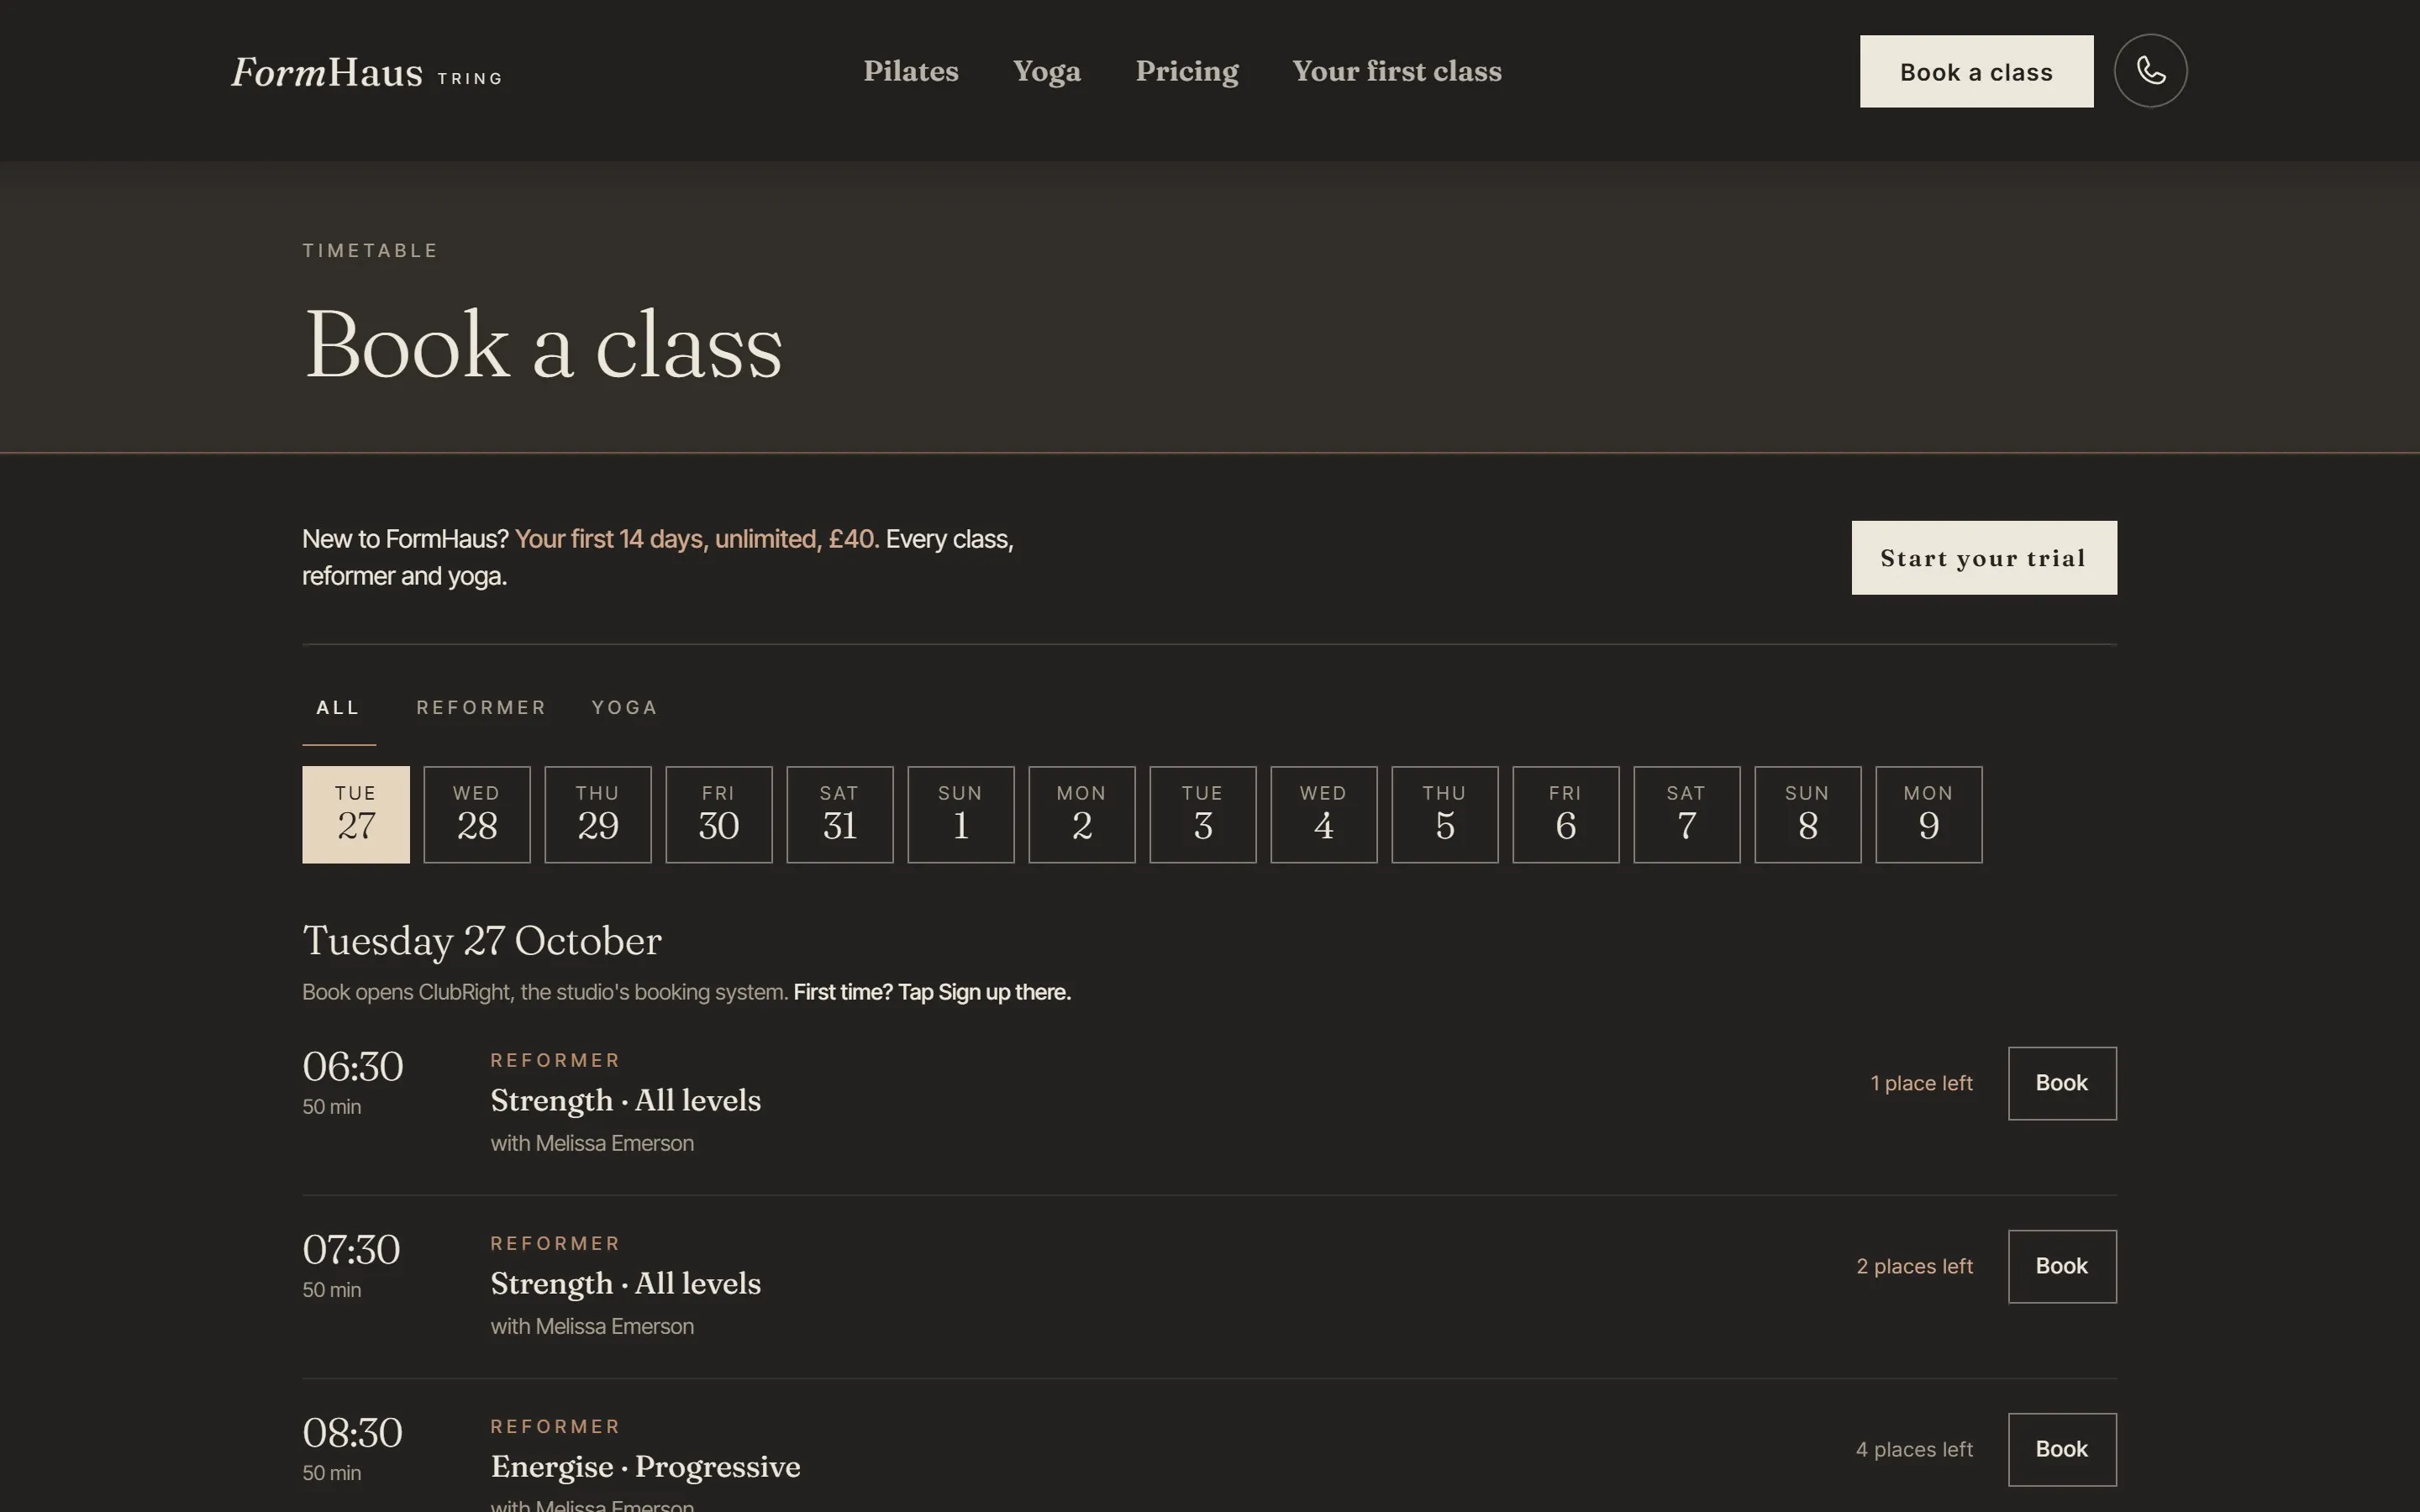Screen dimensions: 2420x1512
Task: Click the 'Your first 14 days, unlimited, £40.' text
Action: (697, 539)
